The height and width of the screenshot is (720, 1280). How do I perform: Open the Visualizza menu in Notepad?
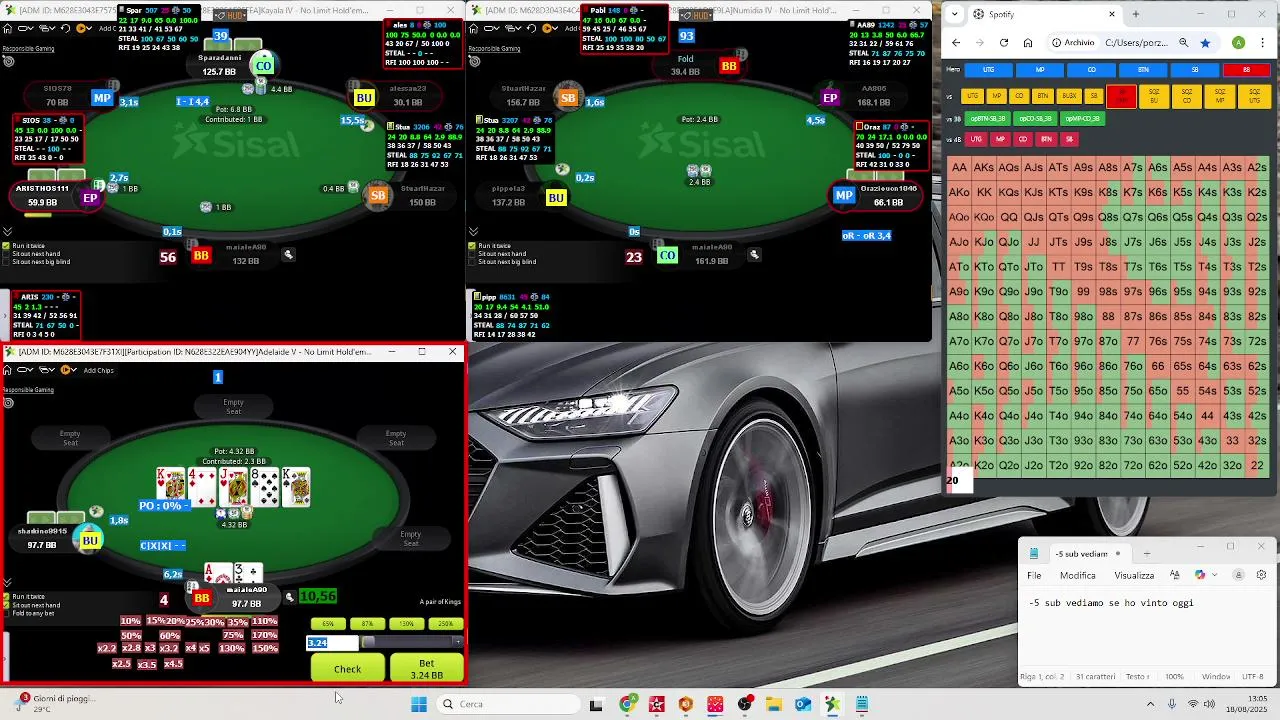(x=1134, y=575)
